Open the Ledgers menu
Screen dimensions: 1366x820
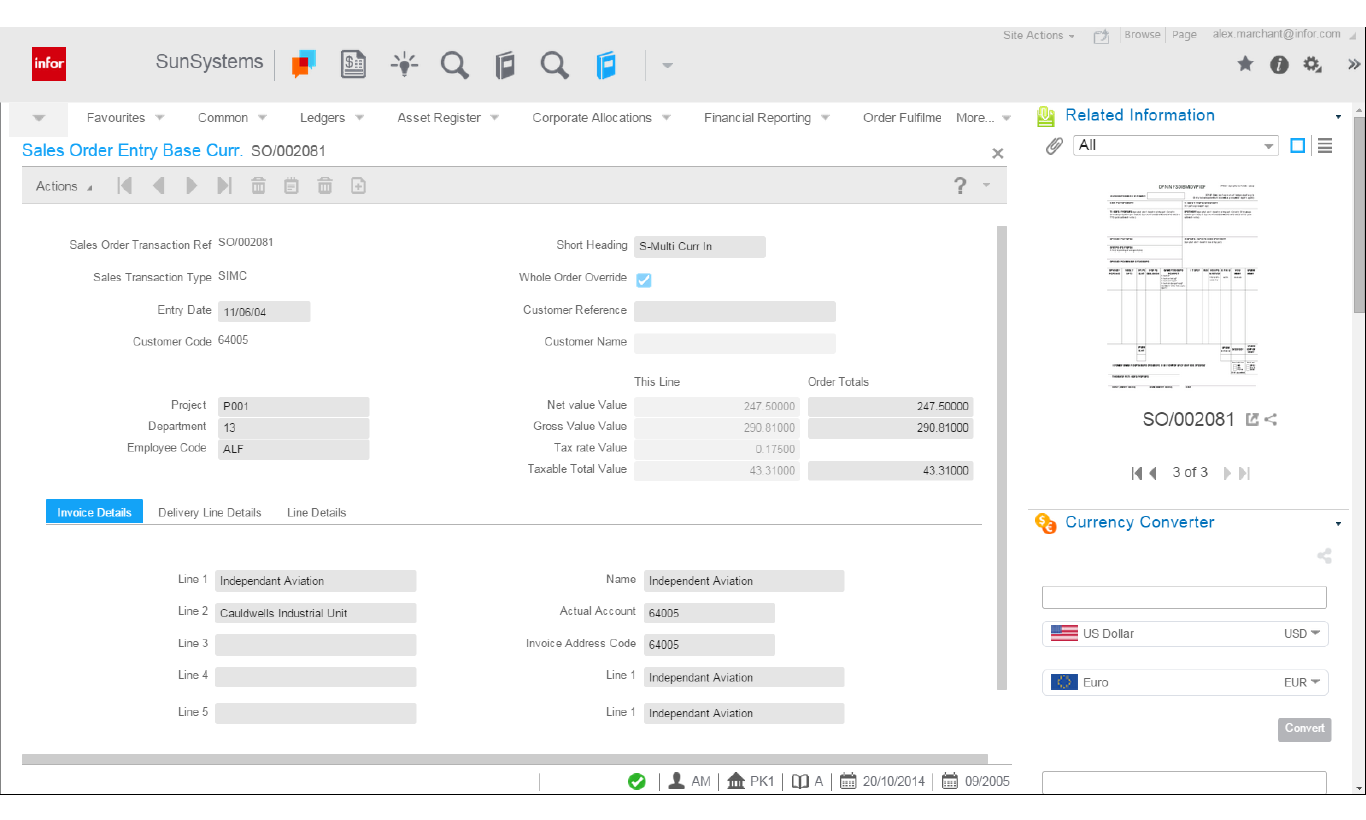pos(332,118)
